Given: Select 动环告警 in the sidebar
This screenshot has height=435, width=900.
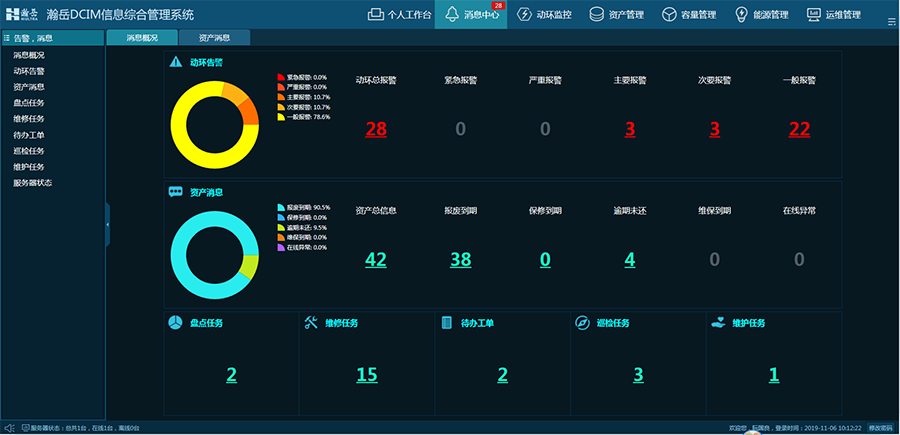Looking at the screenshot, I should (x=29, y=71).
